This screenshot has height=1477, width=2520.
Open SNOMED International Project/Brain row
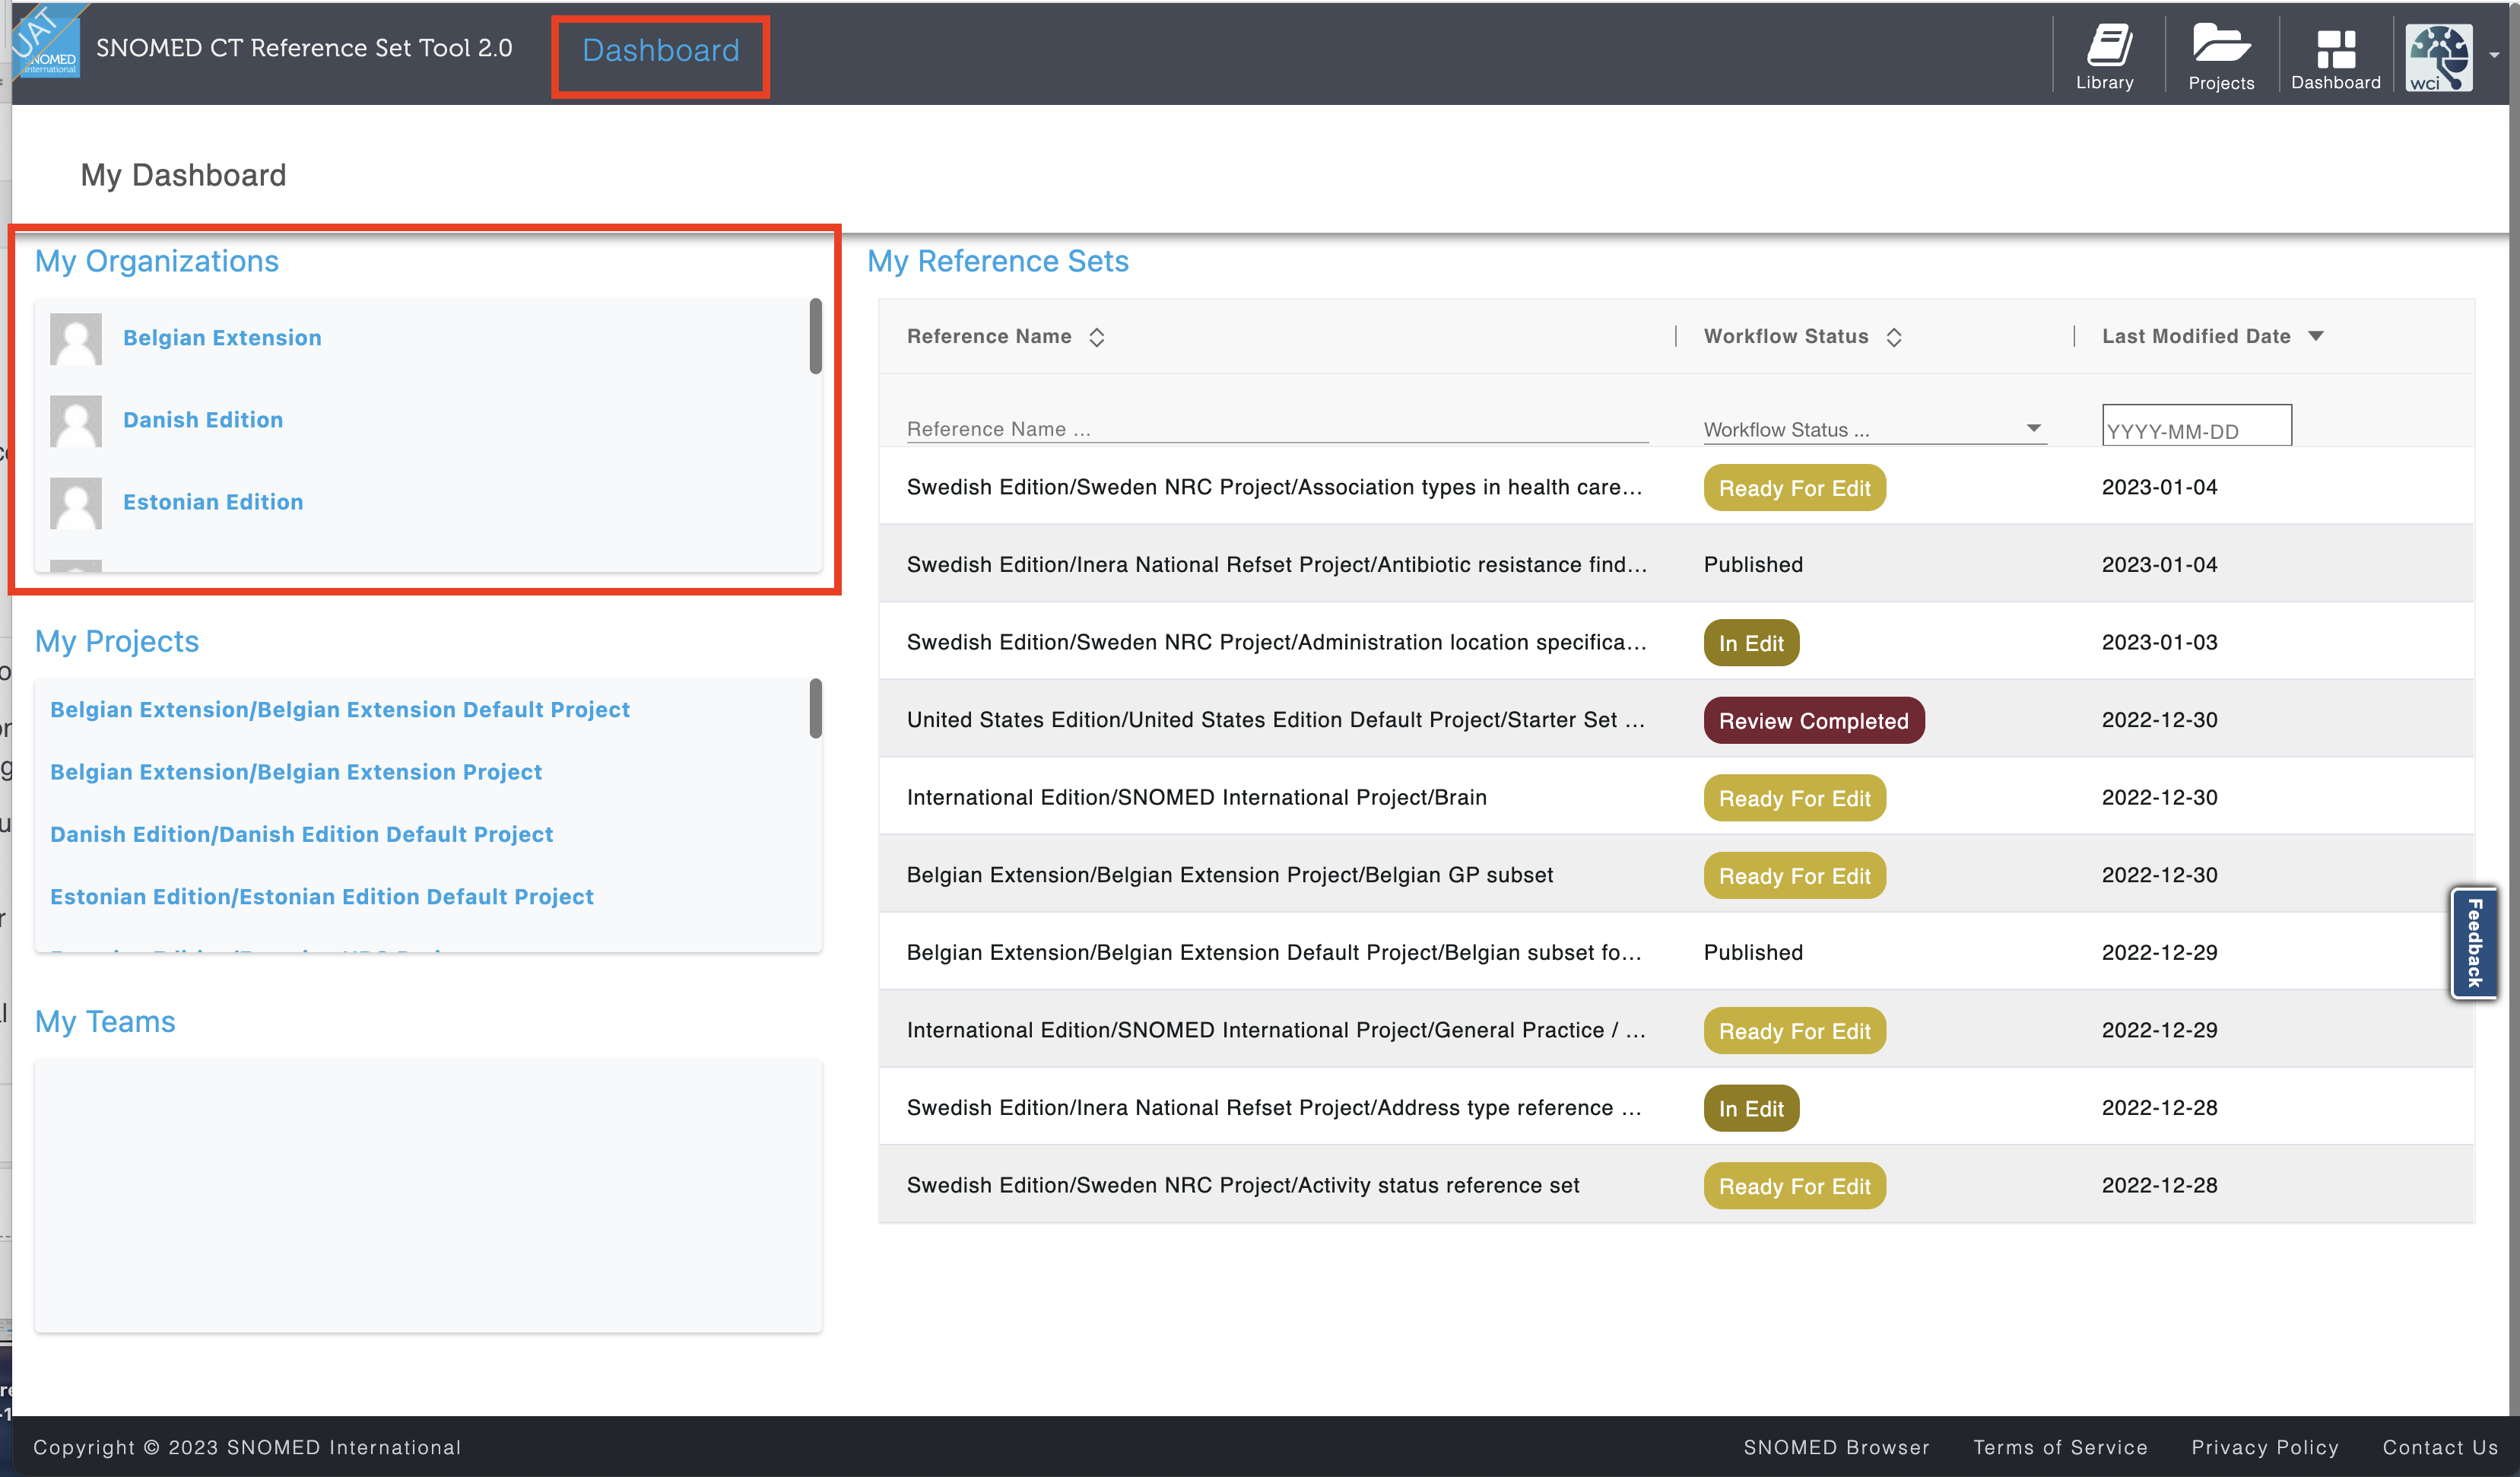click(1197, 797)
